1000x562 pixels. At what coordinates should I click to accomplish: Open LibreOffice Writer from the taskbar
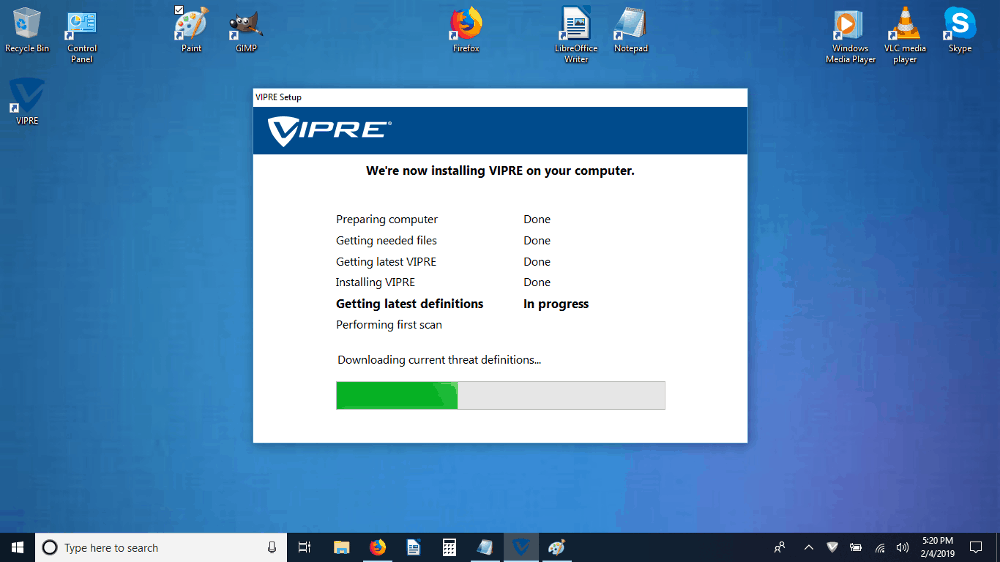click(413, 547)
